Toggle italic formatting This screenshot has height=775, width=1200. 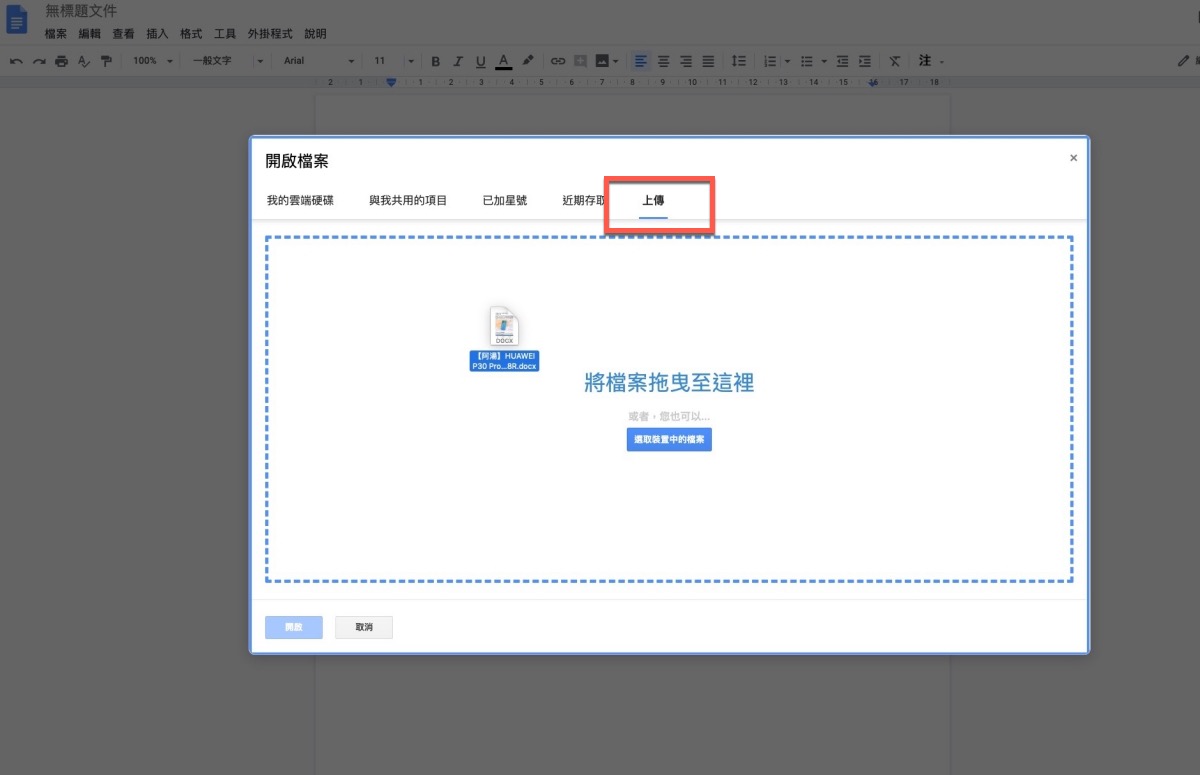458,61
